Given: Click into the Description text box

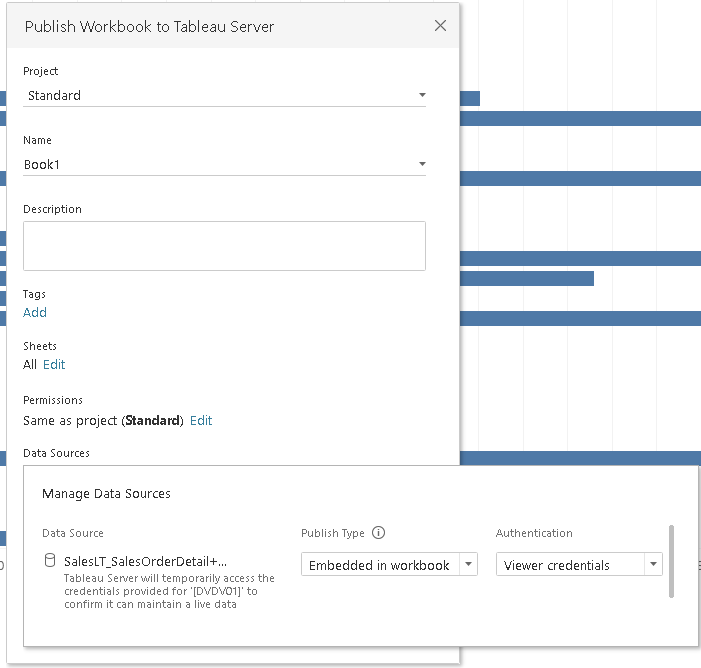Looking at the screenshot, I should point(224,245).
